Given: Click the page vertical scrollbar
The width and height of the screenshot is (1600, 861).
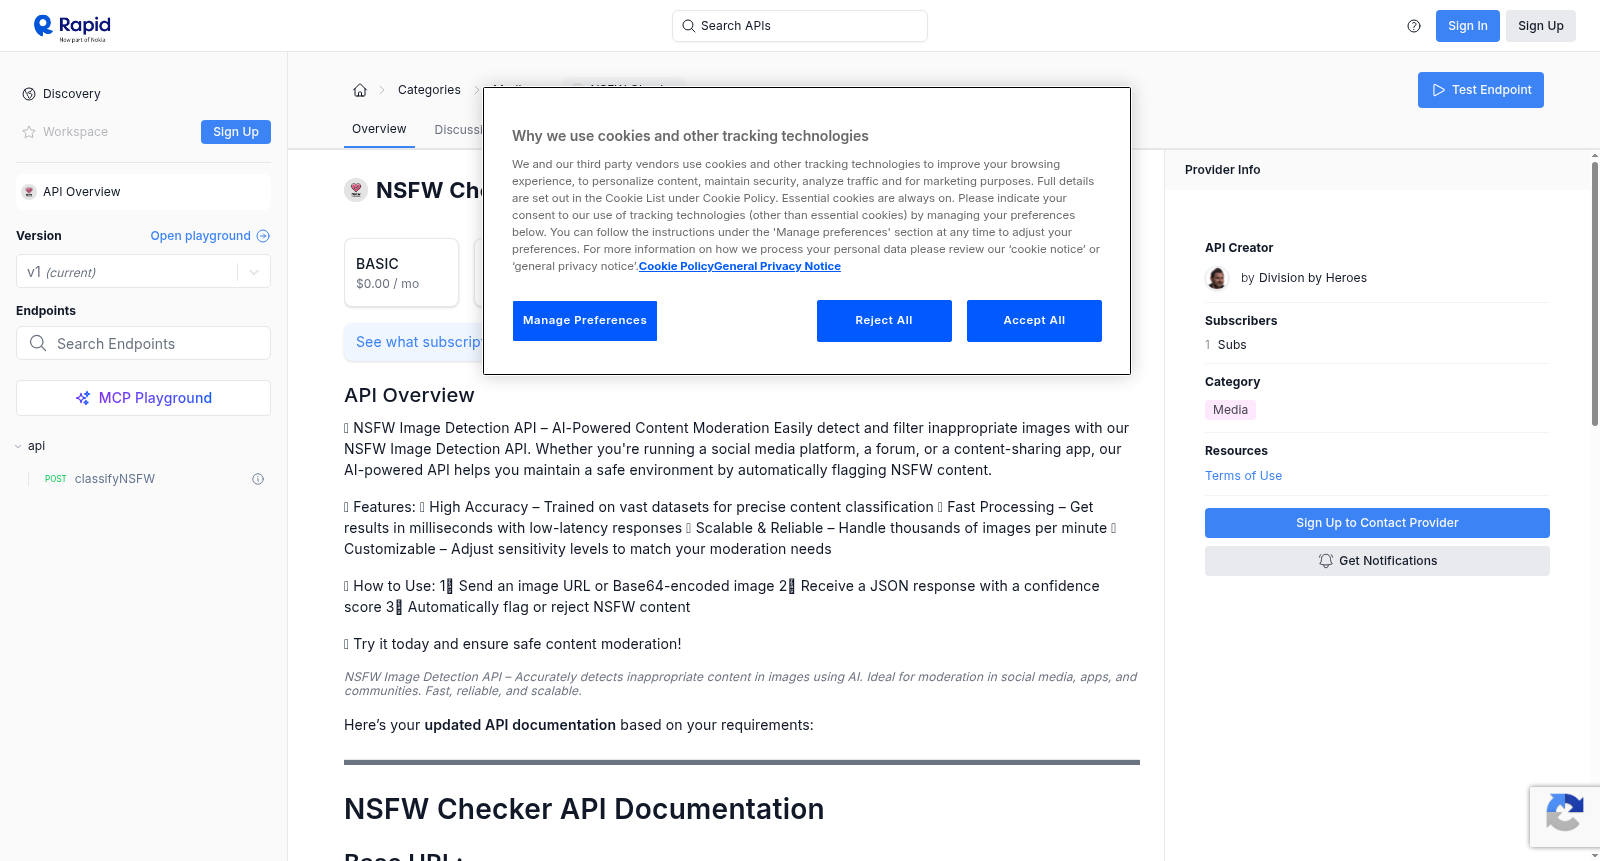Looking at the screenshot, I should pos(1594,293).
